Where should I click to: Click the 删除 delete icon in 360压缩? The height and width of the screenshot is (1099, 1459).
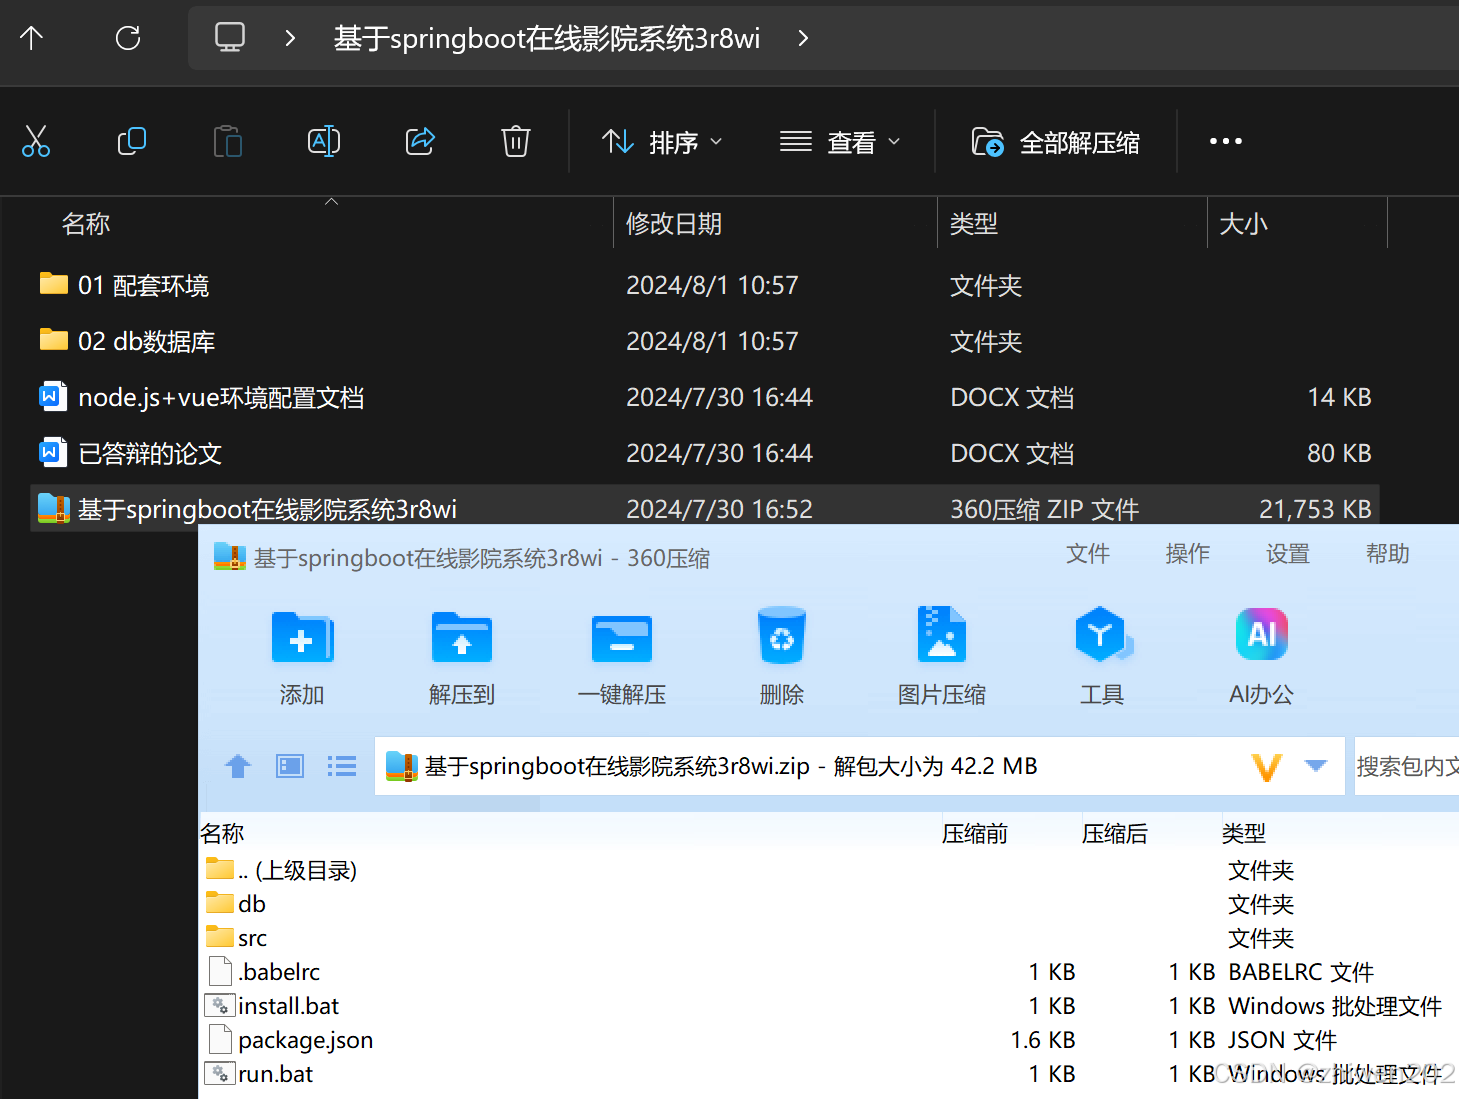click(782, 656)
